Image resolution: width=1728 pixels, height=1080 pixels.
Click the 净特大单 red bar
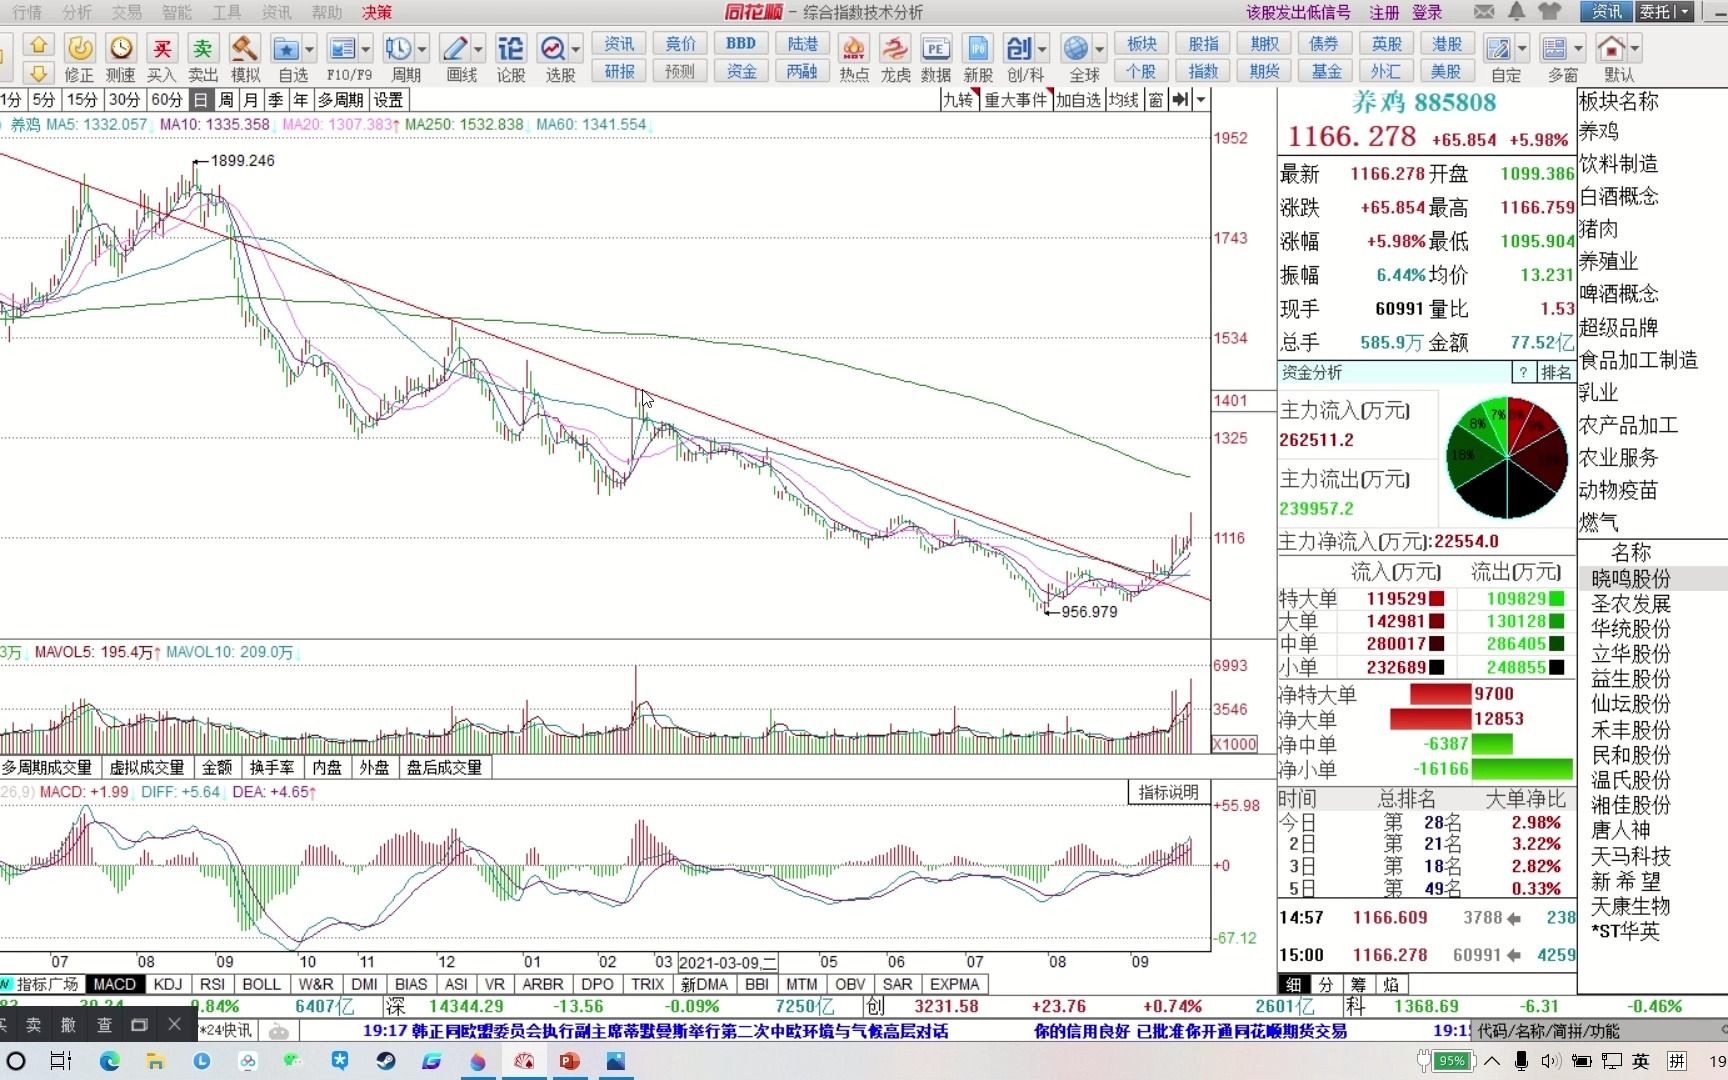(1439, 693)
